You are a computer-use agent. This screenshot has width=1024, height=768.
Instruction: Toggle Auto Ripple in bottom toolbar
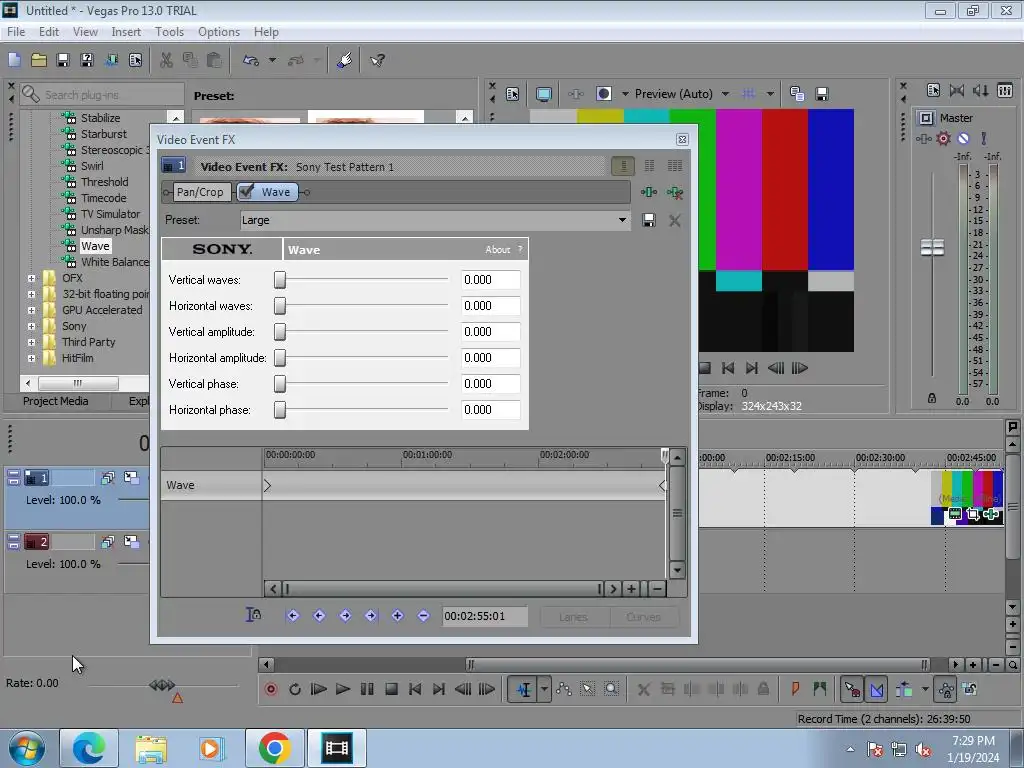[904, 689]
